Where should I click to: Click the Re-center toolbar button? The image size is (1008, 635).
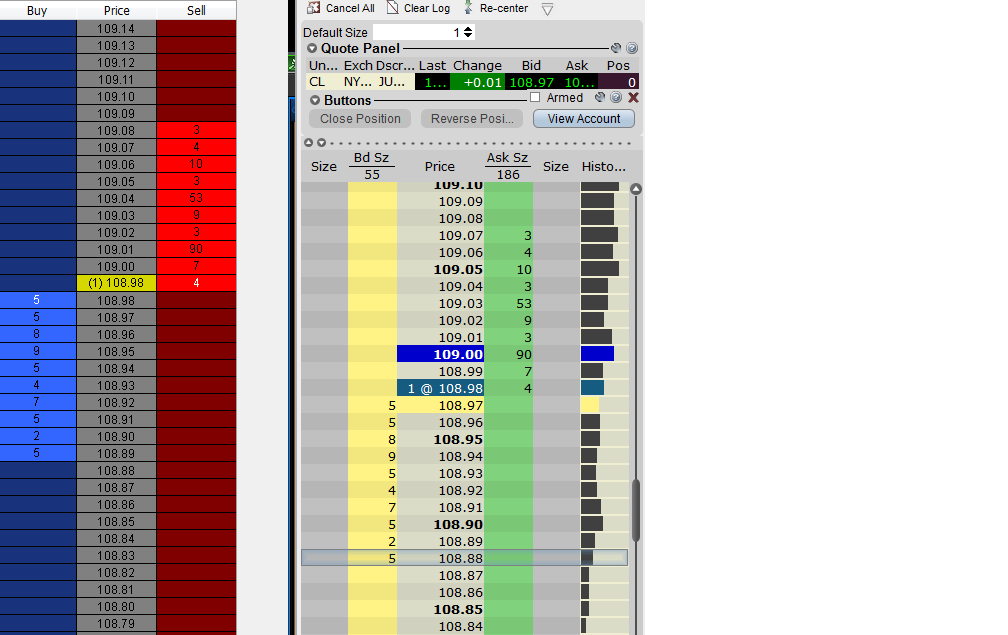[x=496, y=8]
